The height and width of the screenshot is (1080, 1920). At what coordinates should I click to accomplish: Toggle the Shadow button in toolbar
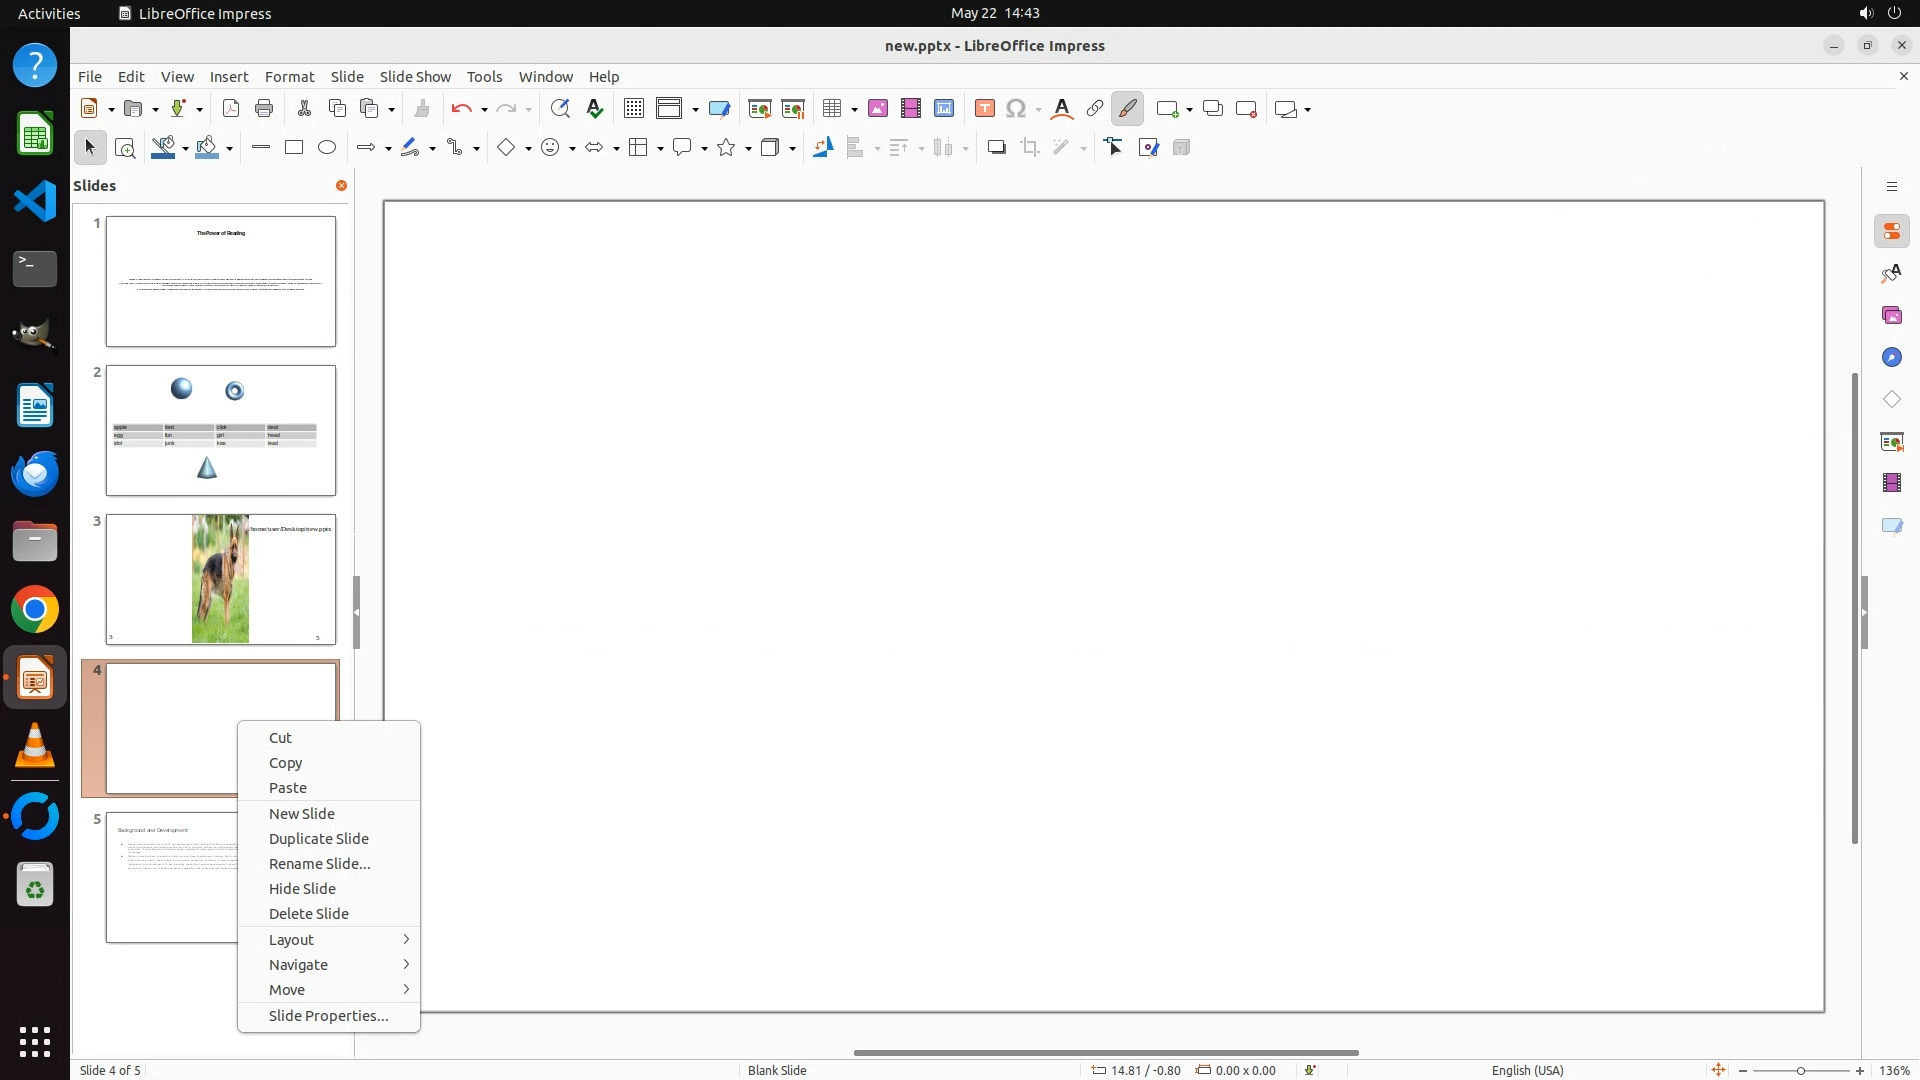tap(996, 148)
